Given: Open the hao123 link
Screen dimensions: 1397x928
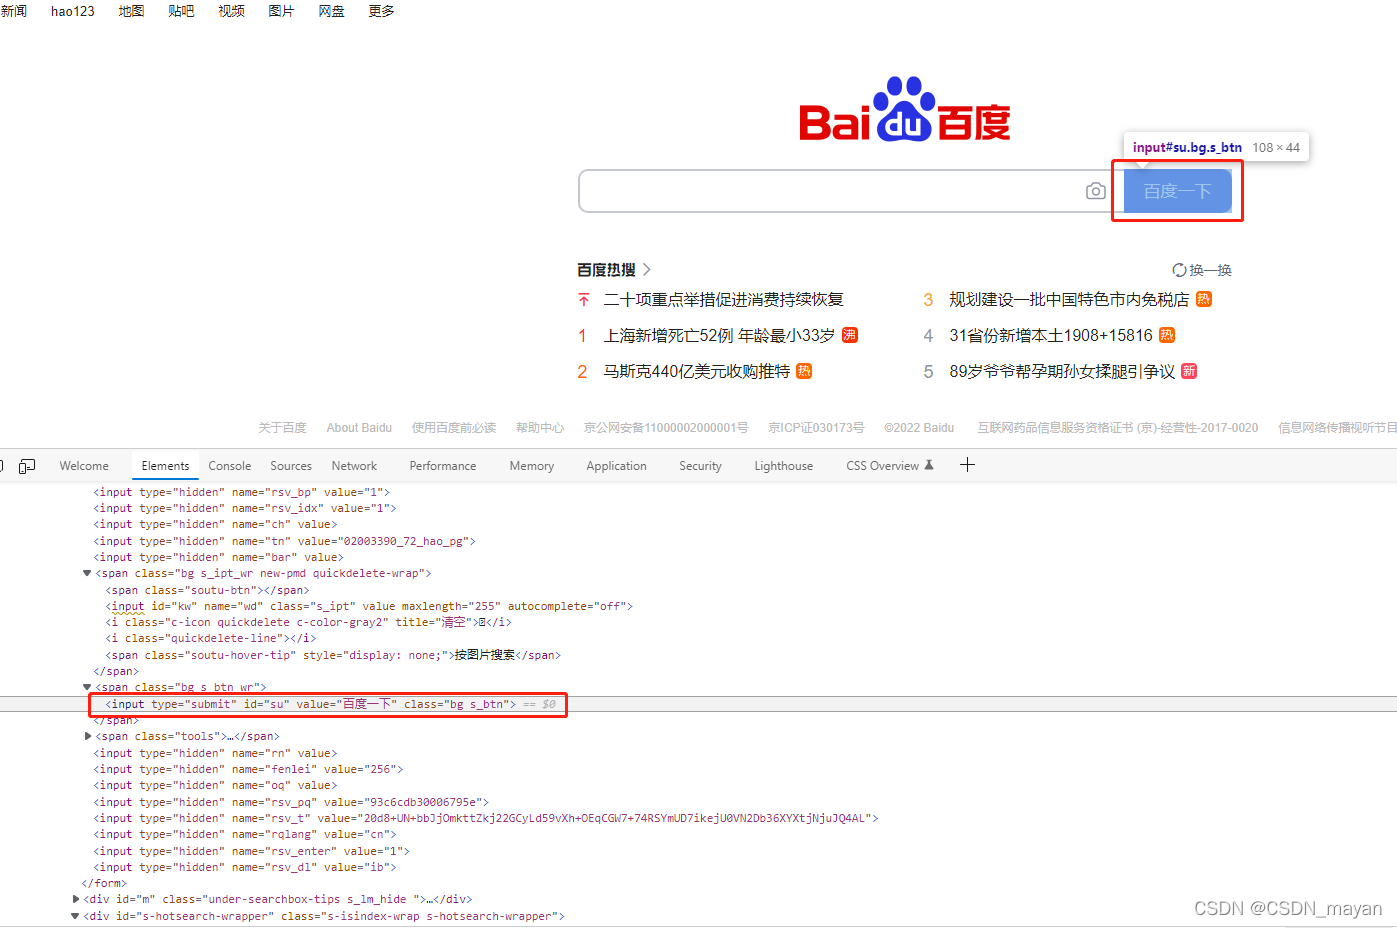Looking at the screenshot, I should coord(73,11).
